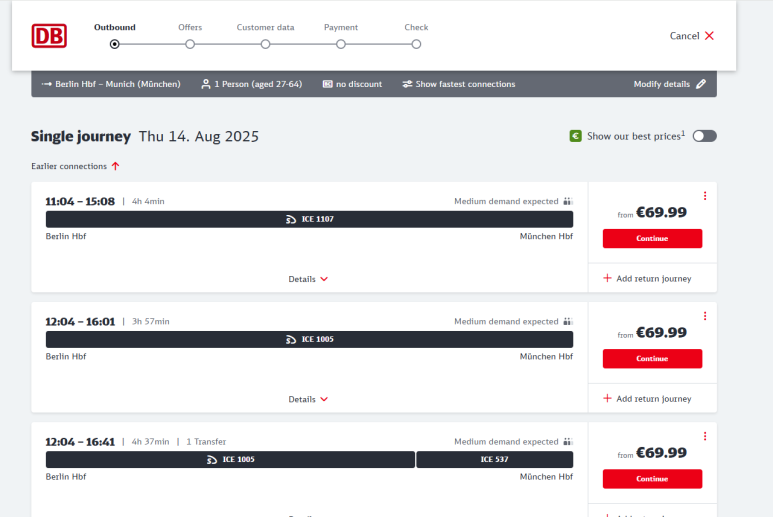This screenshot has width=773, height=517.
Task: Click the no discount text
Action: tap(359, 84)
